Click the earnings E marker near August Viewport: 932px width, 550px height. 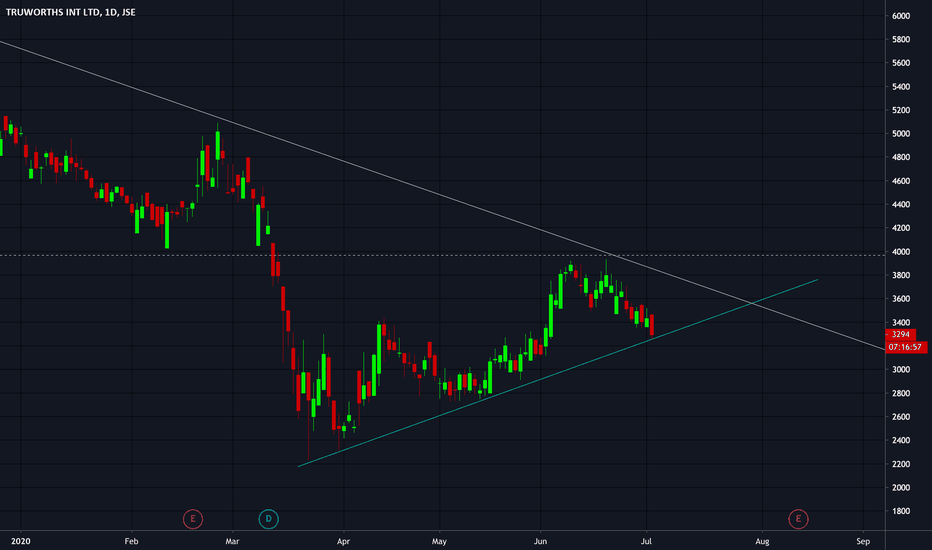click(x=798, y=519)
